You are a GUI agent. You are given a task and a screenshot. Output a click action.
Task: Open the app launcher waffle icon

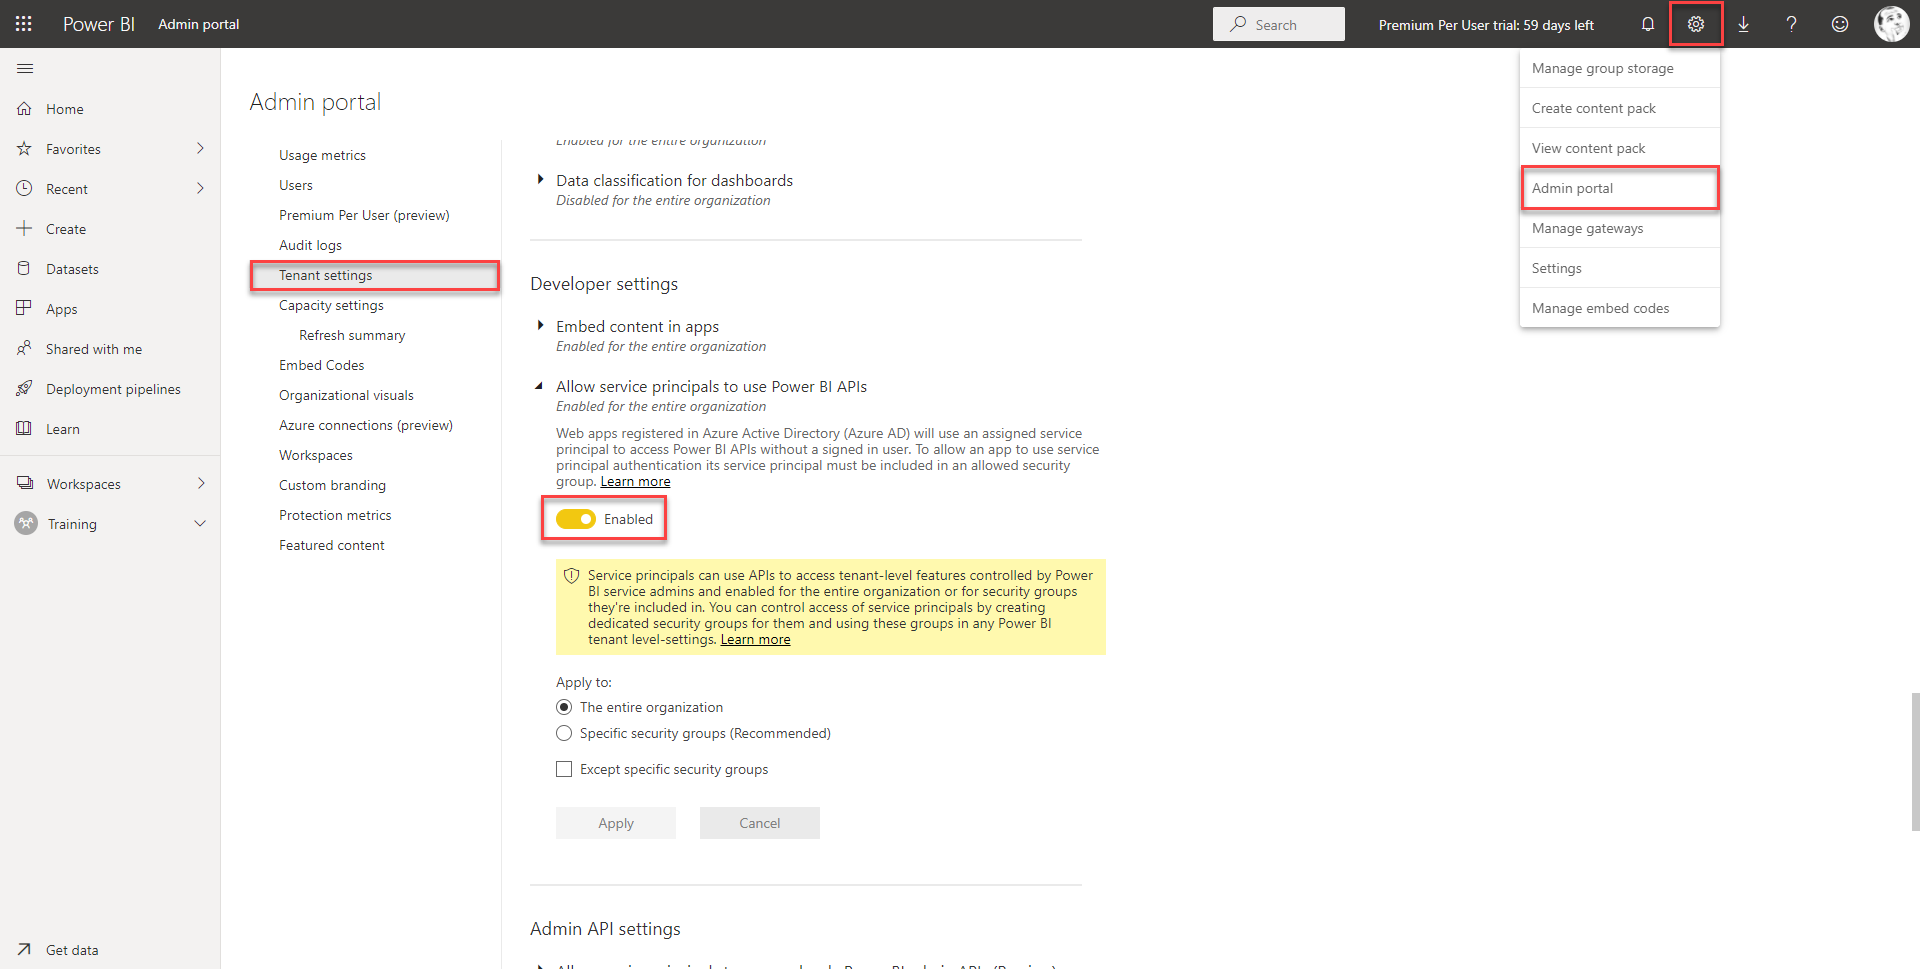tap(24, 24)
